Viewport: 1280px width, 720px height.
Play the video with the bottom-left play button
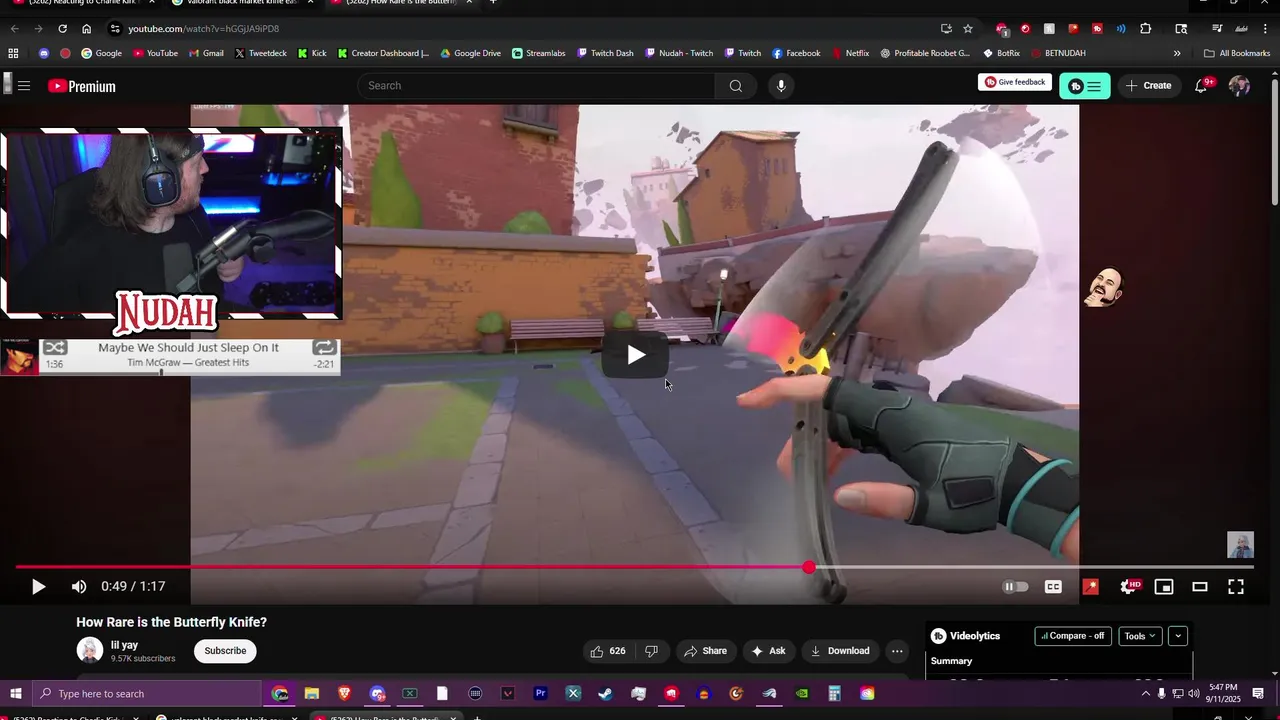pyautogui.click(x=38, y=587)
